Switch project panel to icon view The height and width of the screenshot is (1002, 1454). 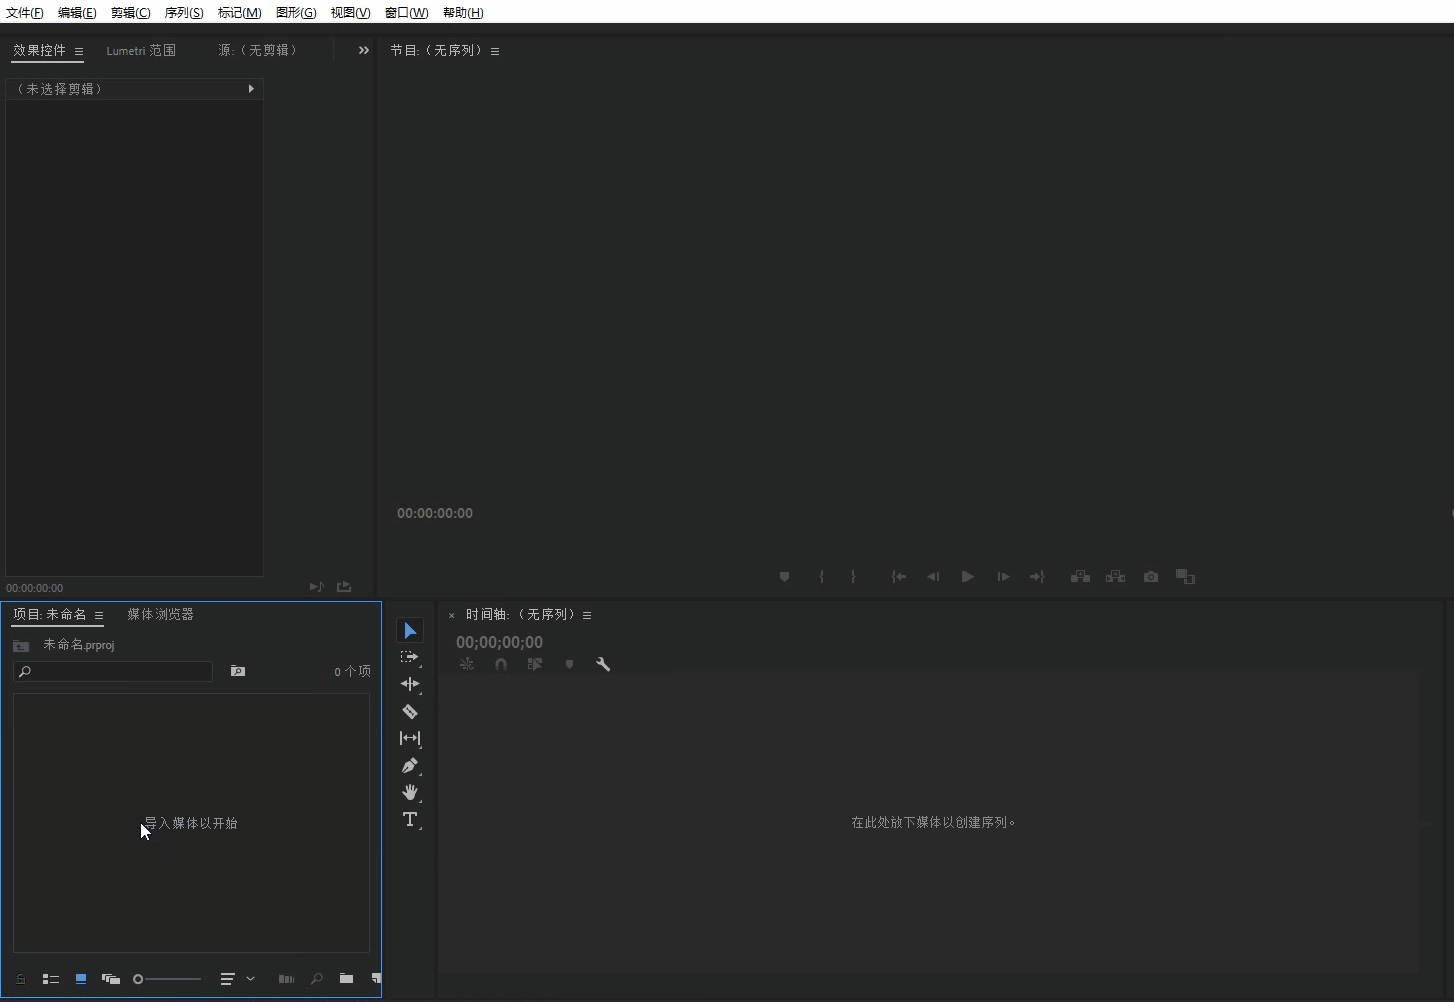(81, 979)
